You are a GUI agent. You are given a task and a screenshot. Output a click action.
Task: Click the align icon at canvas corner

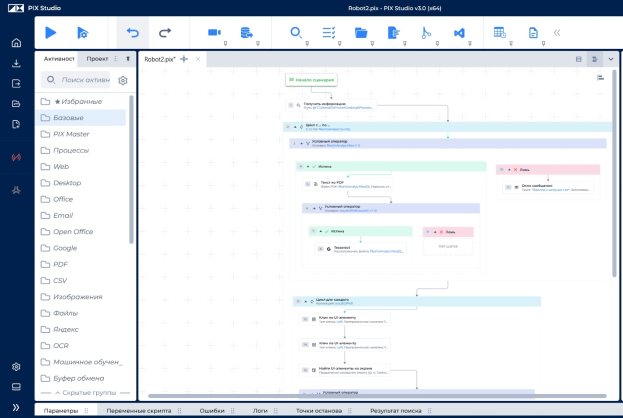pyautogui.click(x=601, y=77)
